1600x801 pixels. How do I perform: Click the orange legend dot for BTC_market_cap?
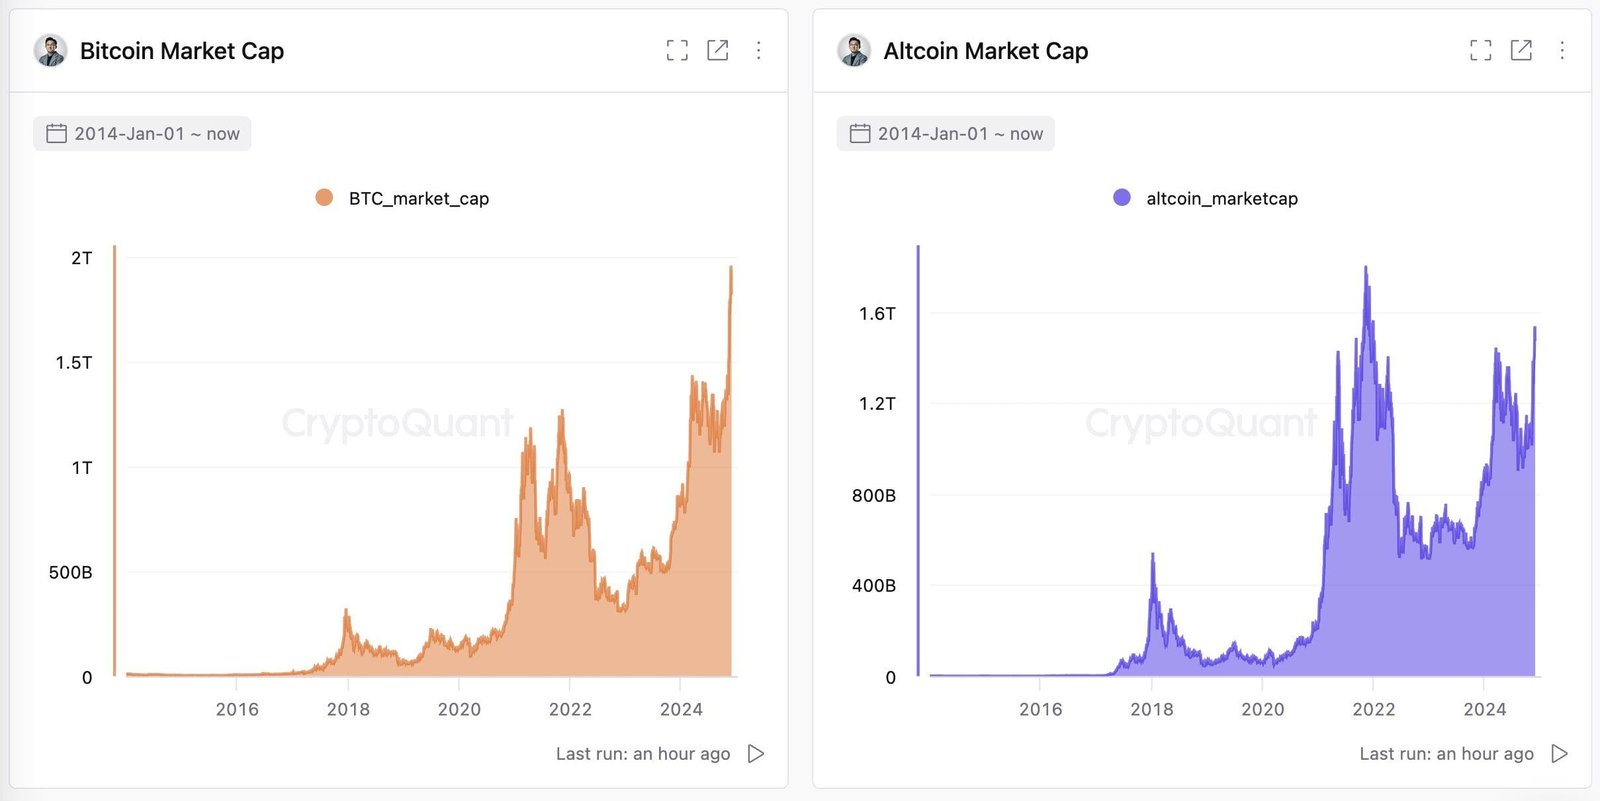323,197
